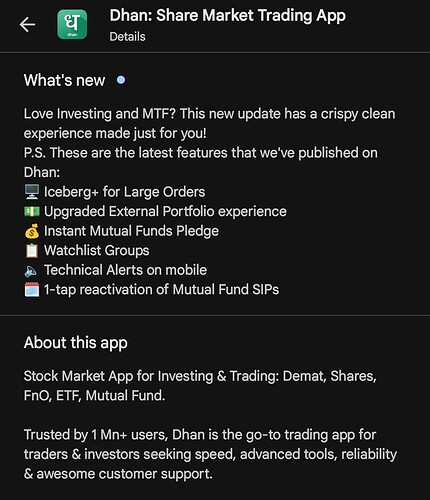Click the money bag emoji icon
Viewport: 430px width, 500px height.
coord(32,231)
